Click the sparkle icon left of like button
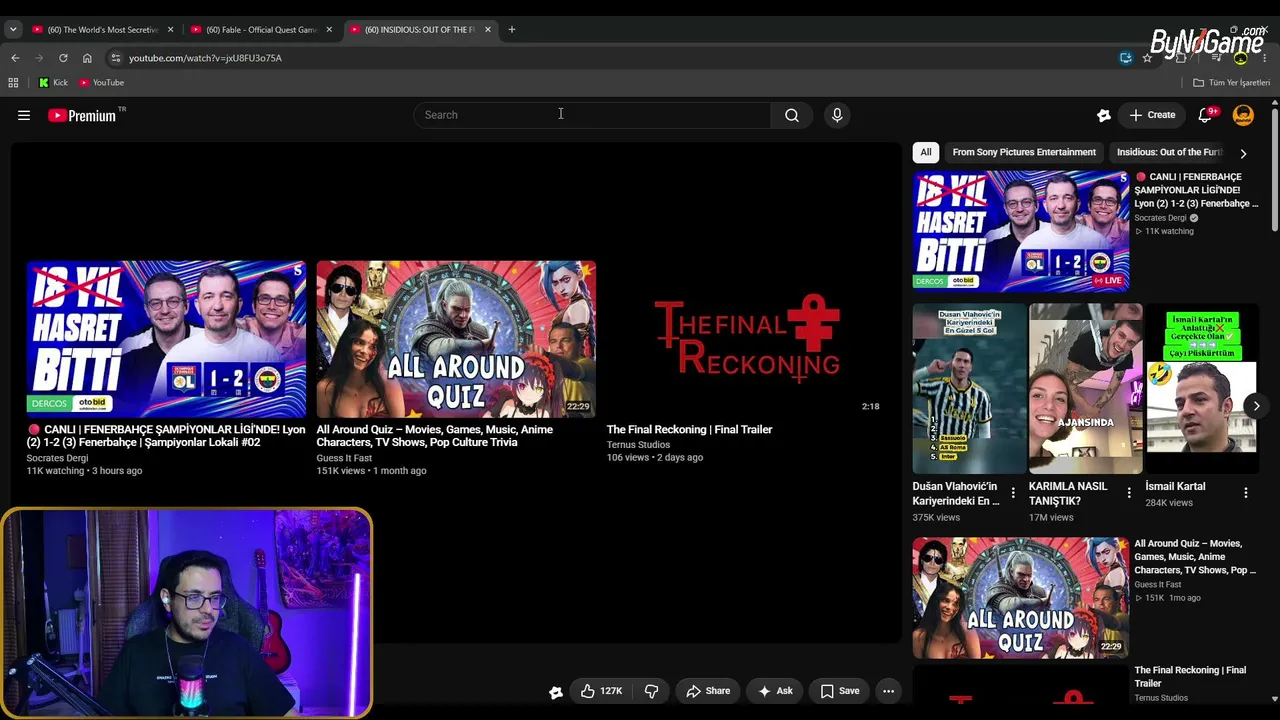The width and height of the screenshot is (1280, 720). 556,691
